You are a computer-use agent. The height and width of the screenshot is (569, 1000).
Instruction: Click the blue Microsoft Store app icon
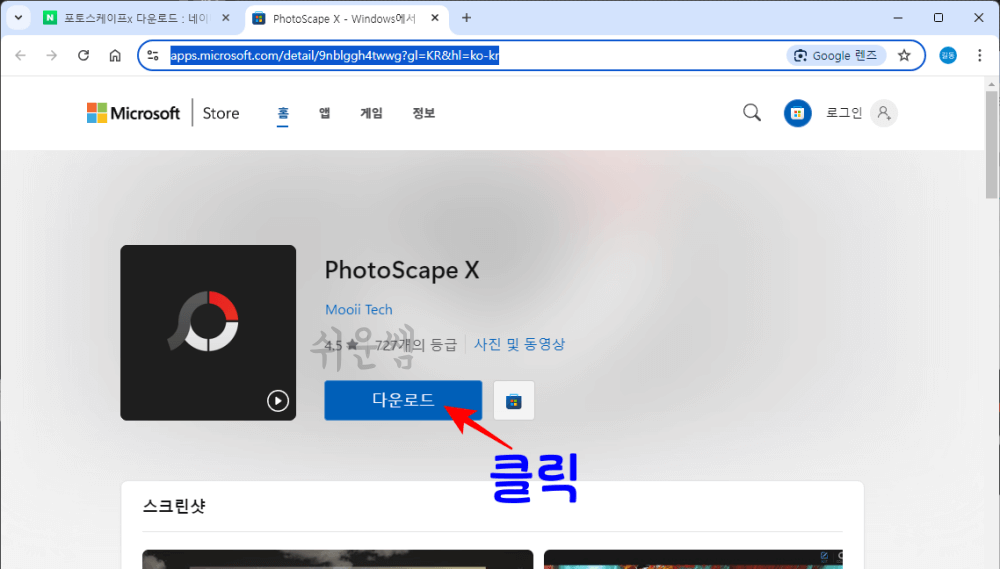[797, 114]
